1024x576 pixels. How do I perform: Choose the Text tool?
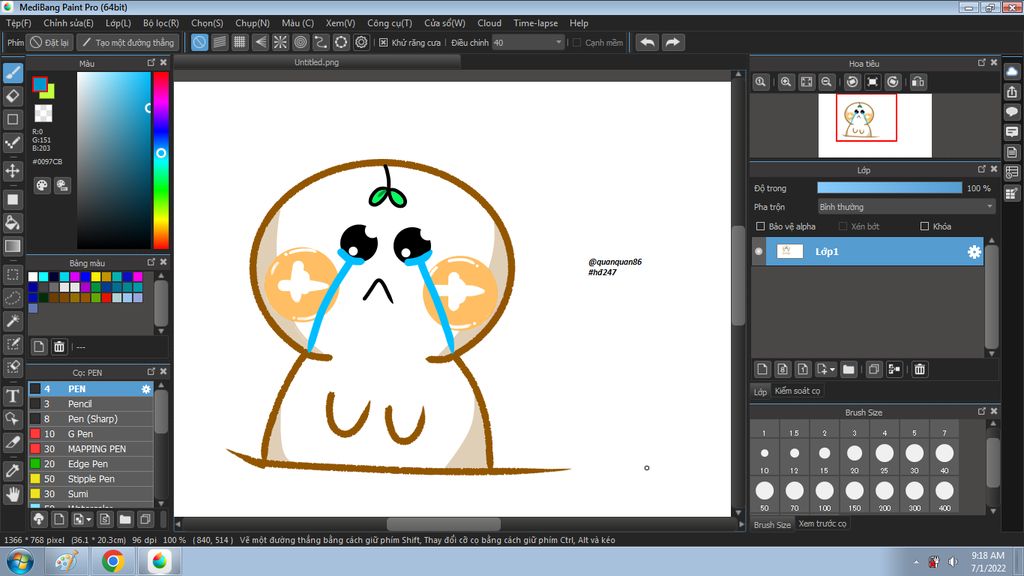pyautogui.click(x=13, y=396)
